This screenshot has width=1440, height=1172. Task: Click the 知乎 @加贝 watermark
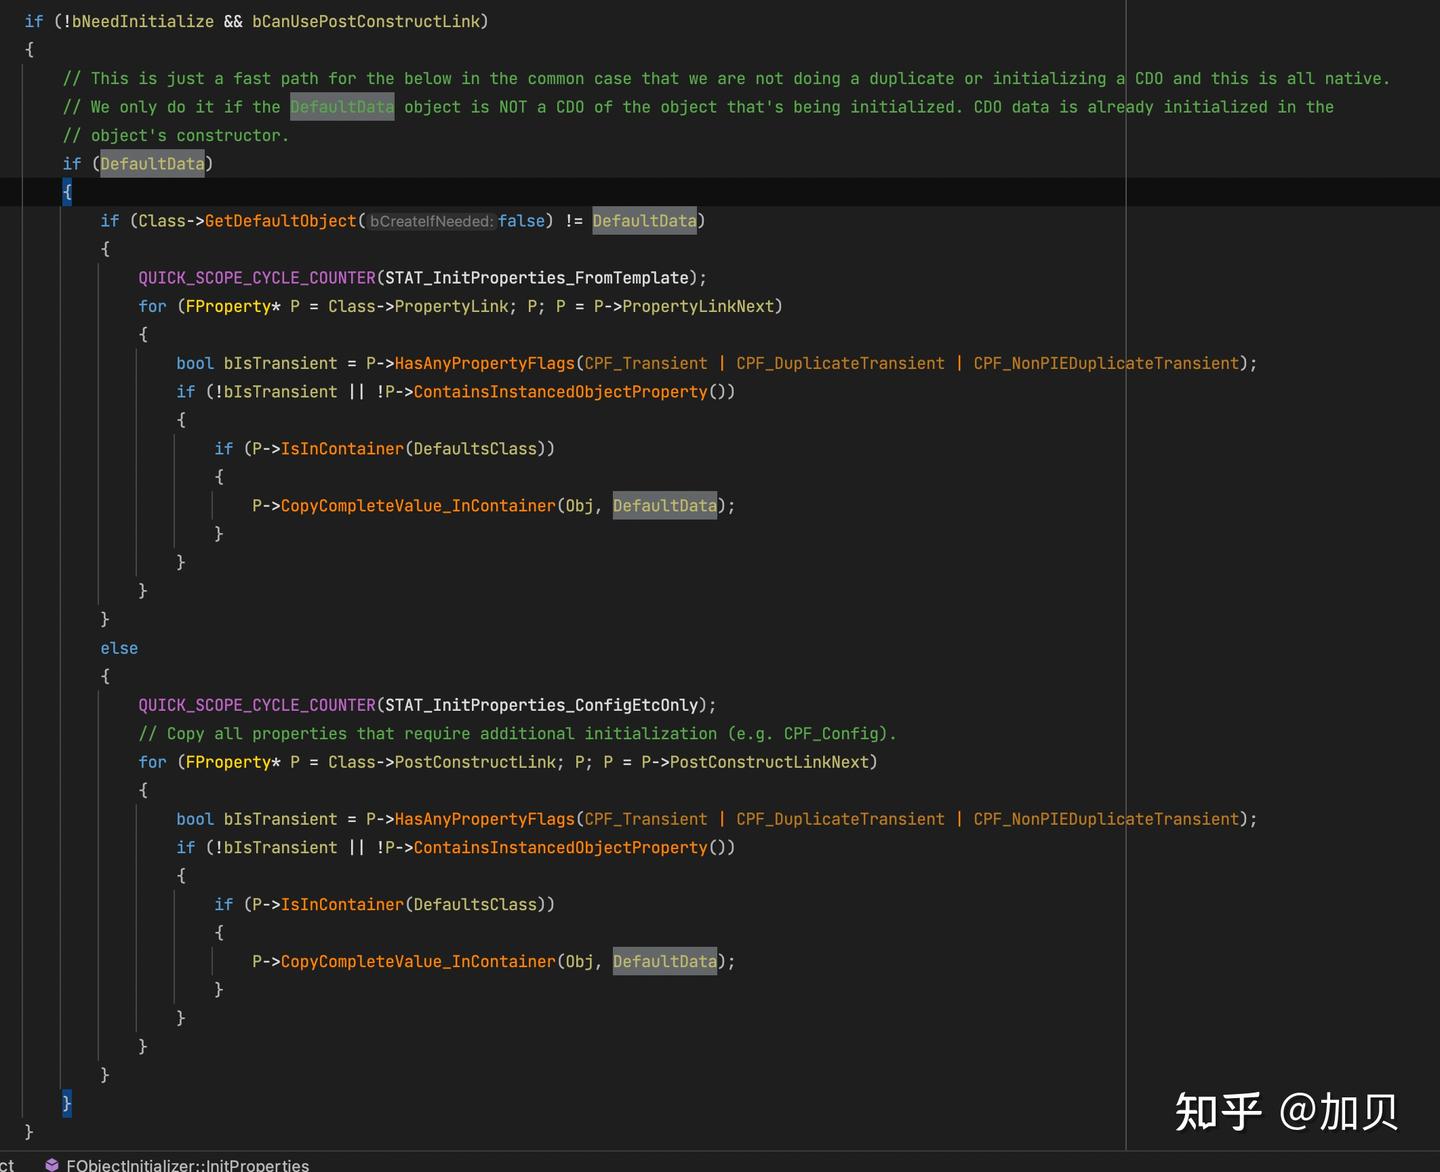1286,1111
